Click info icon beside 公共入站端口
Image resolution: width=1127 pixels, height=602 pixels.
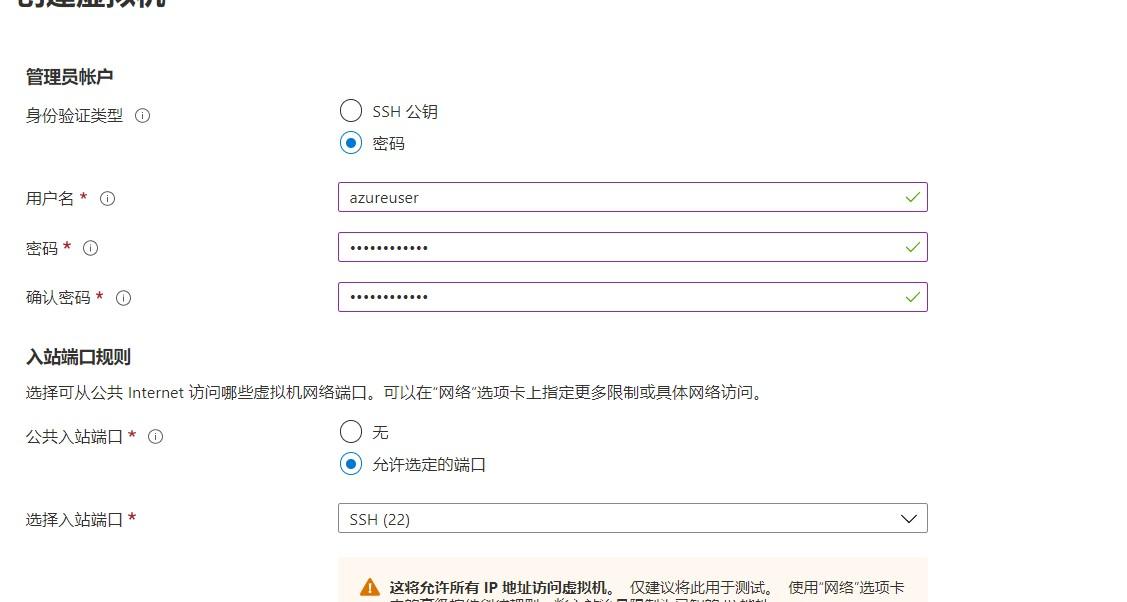tap(155, 437)
